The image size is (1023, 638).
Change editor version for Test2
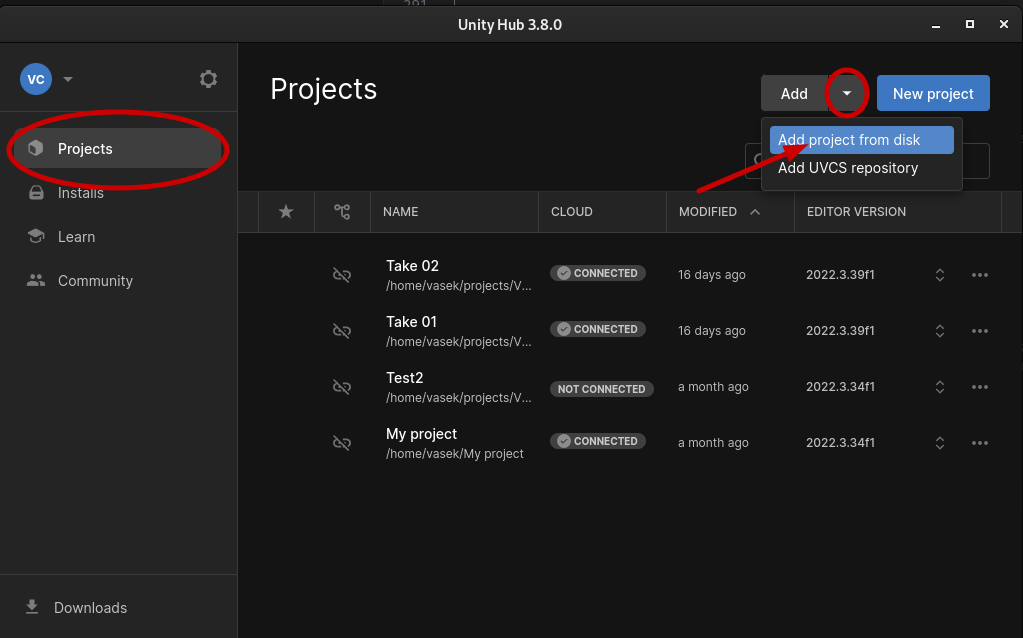coord(939,387)
